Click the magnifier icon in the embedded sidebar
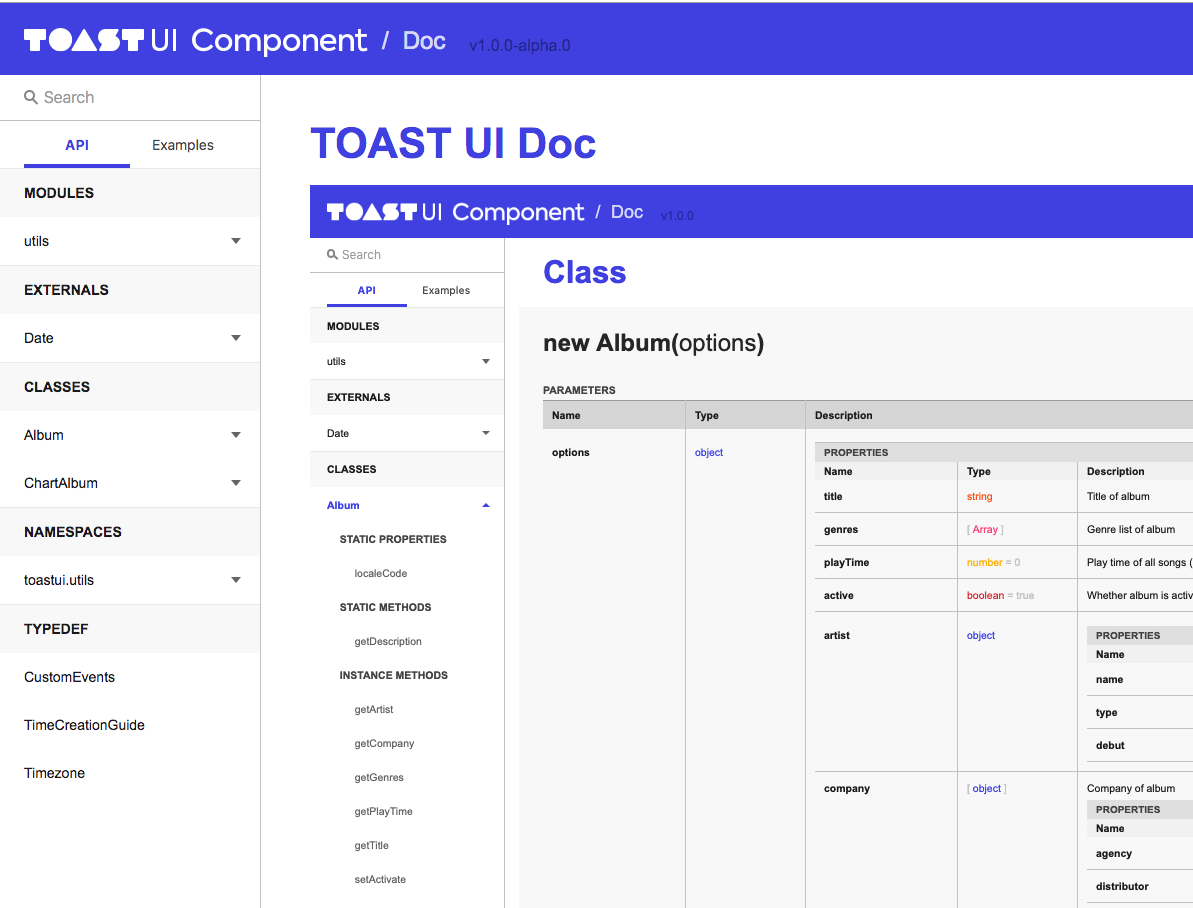 pos(332,254)
